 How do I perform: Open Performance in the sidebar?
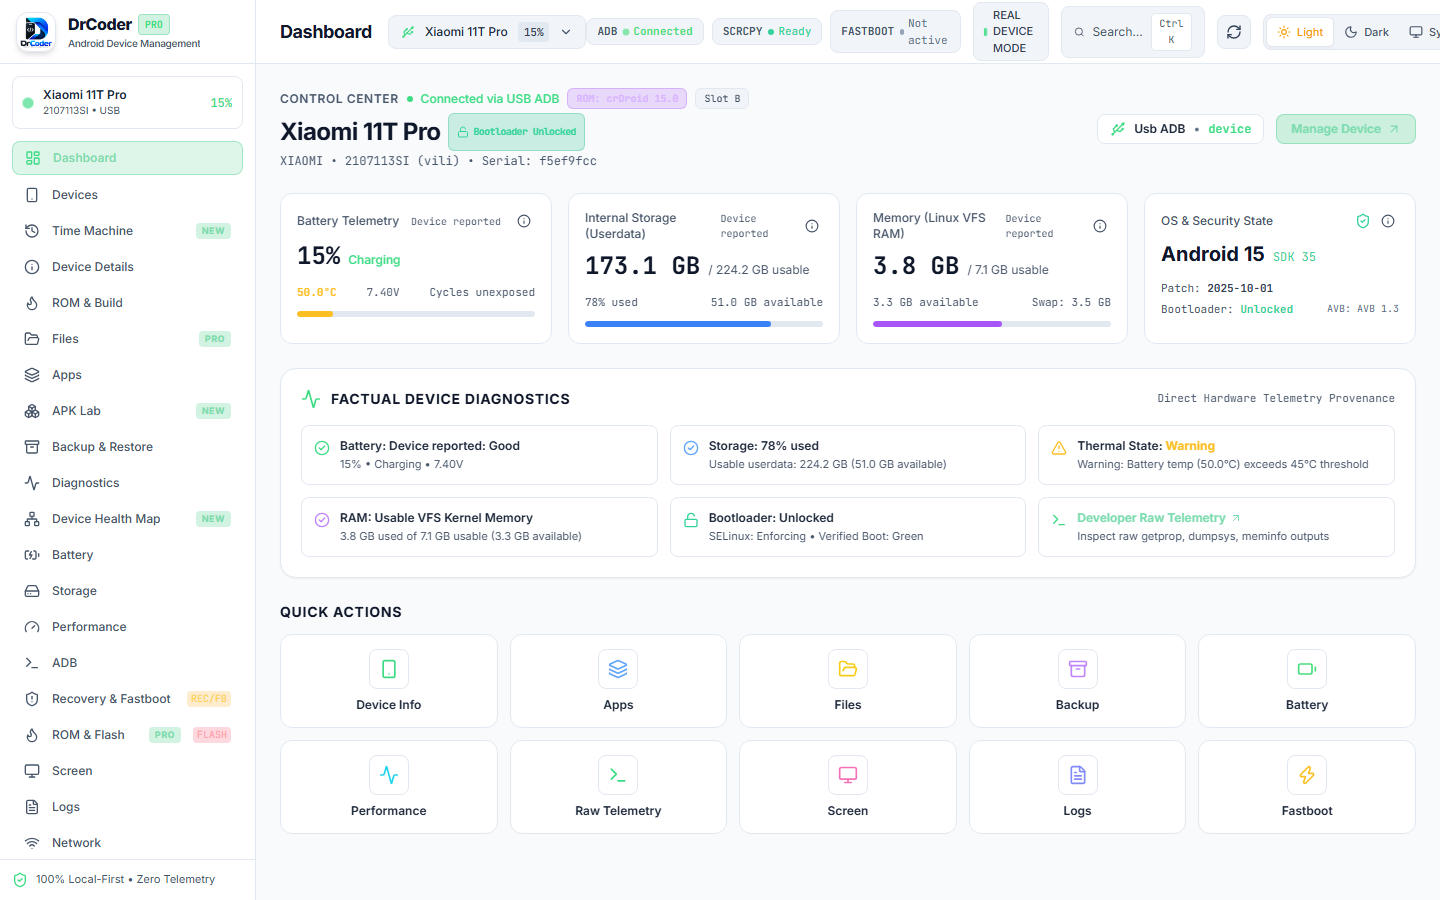click(x=127, y=627)
